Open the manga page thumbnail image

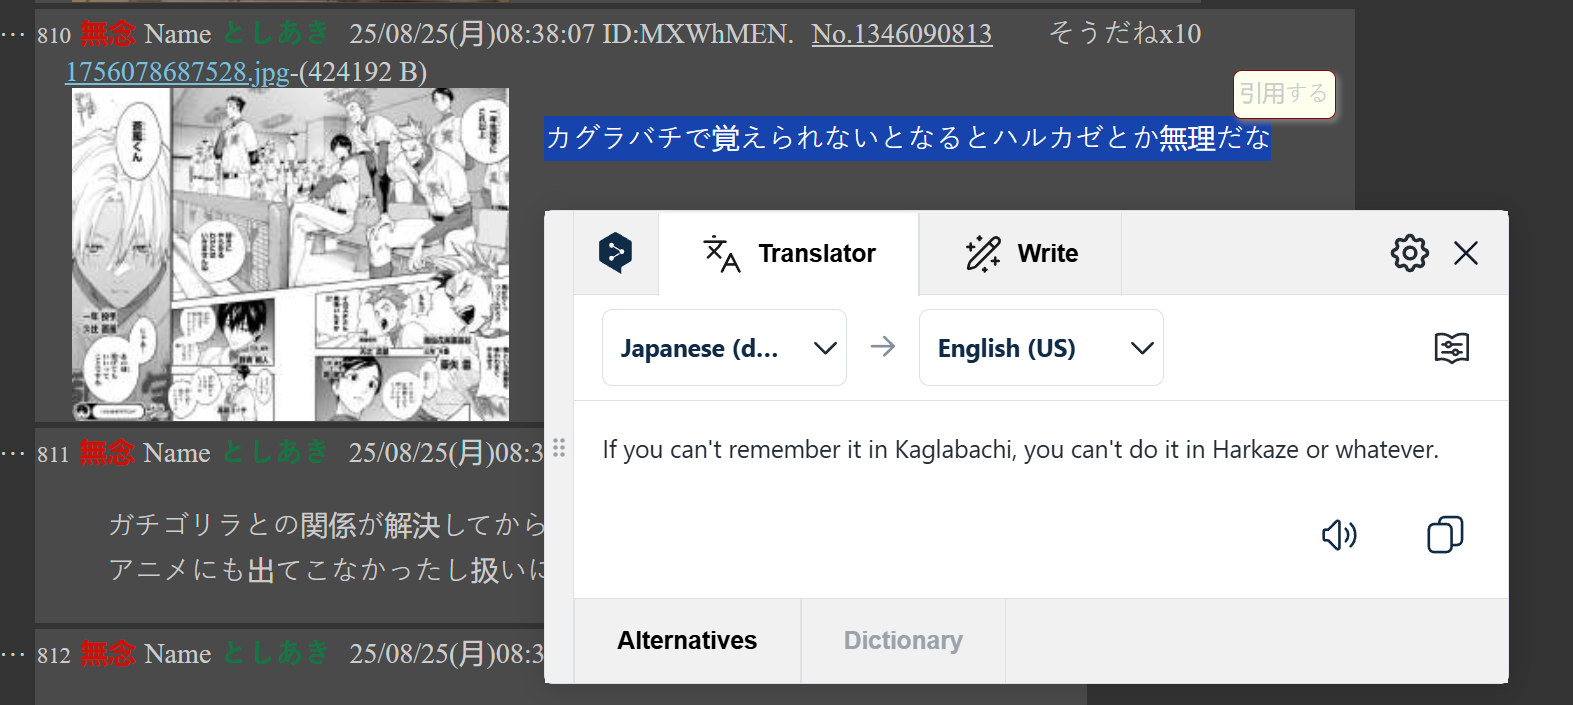point(290,254)
